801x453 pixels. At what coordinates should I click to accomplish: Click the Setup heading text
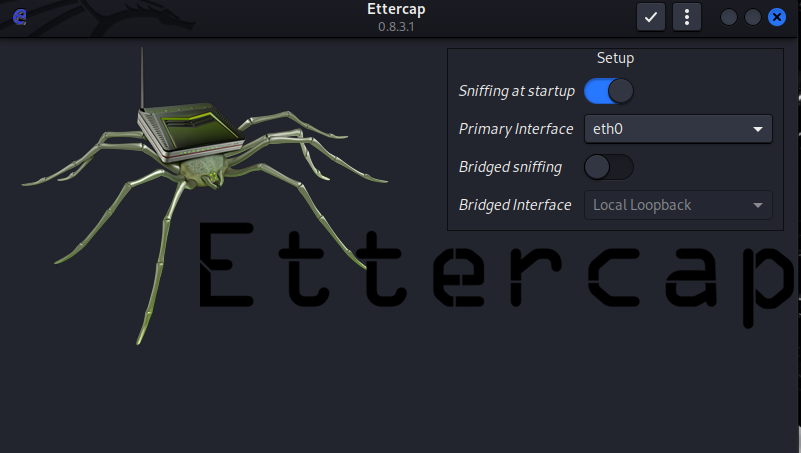615,58
